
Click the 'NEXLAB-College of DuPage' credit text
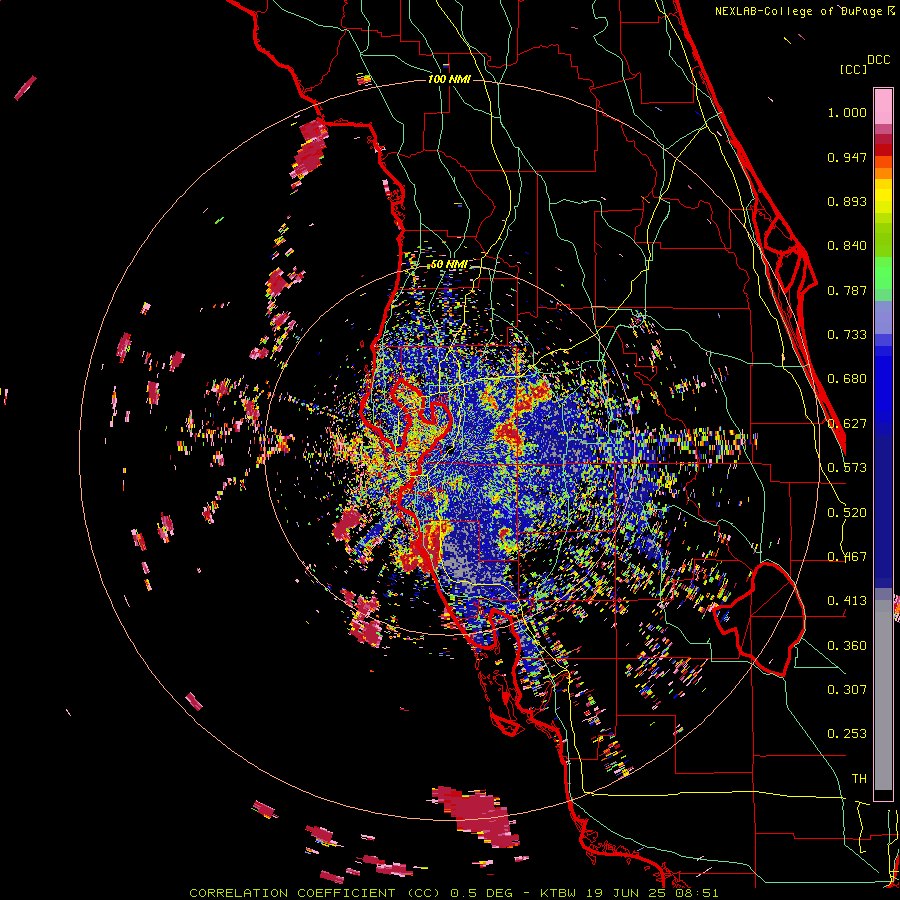point(798,11)
